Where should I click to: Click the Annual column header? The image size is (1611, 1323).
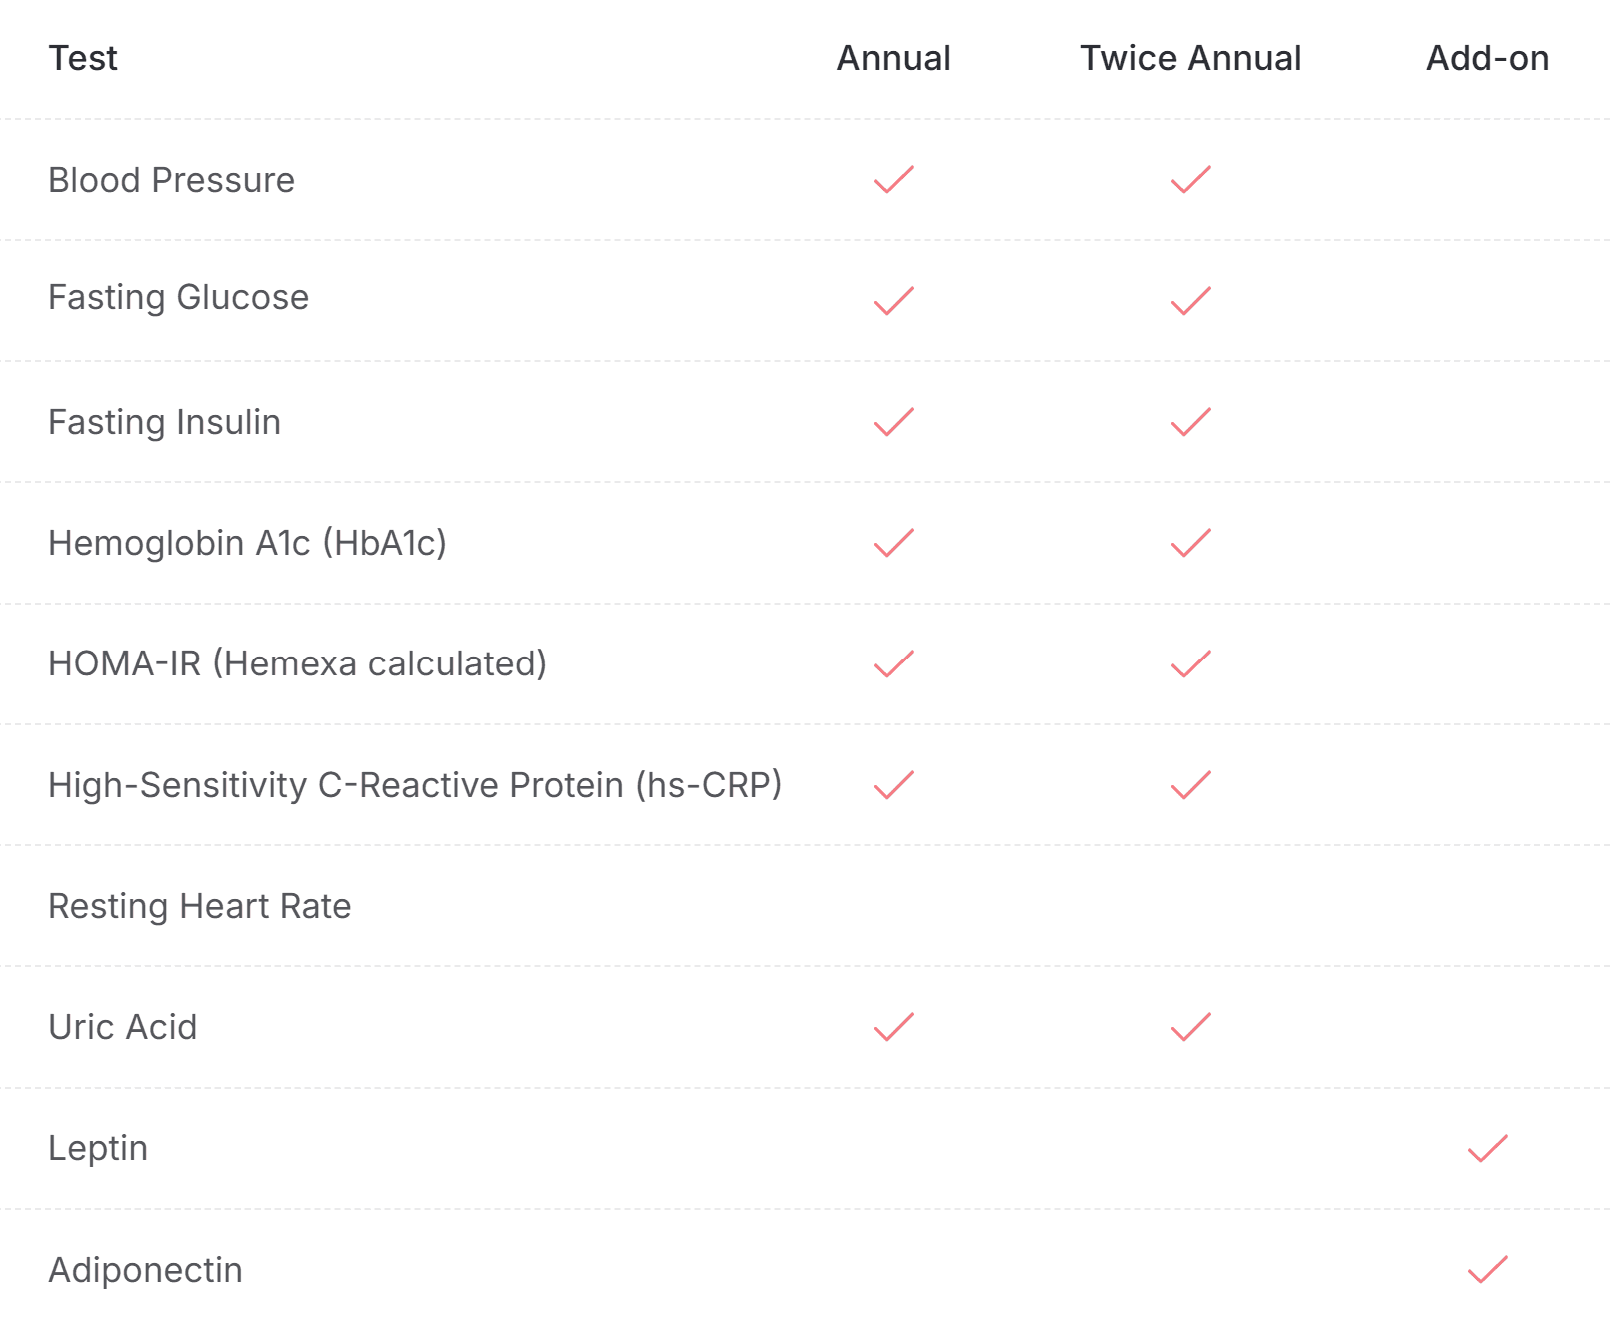point(894,58)
